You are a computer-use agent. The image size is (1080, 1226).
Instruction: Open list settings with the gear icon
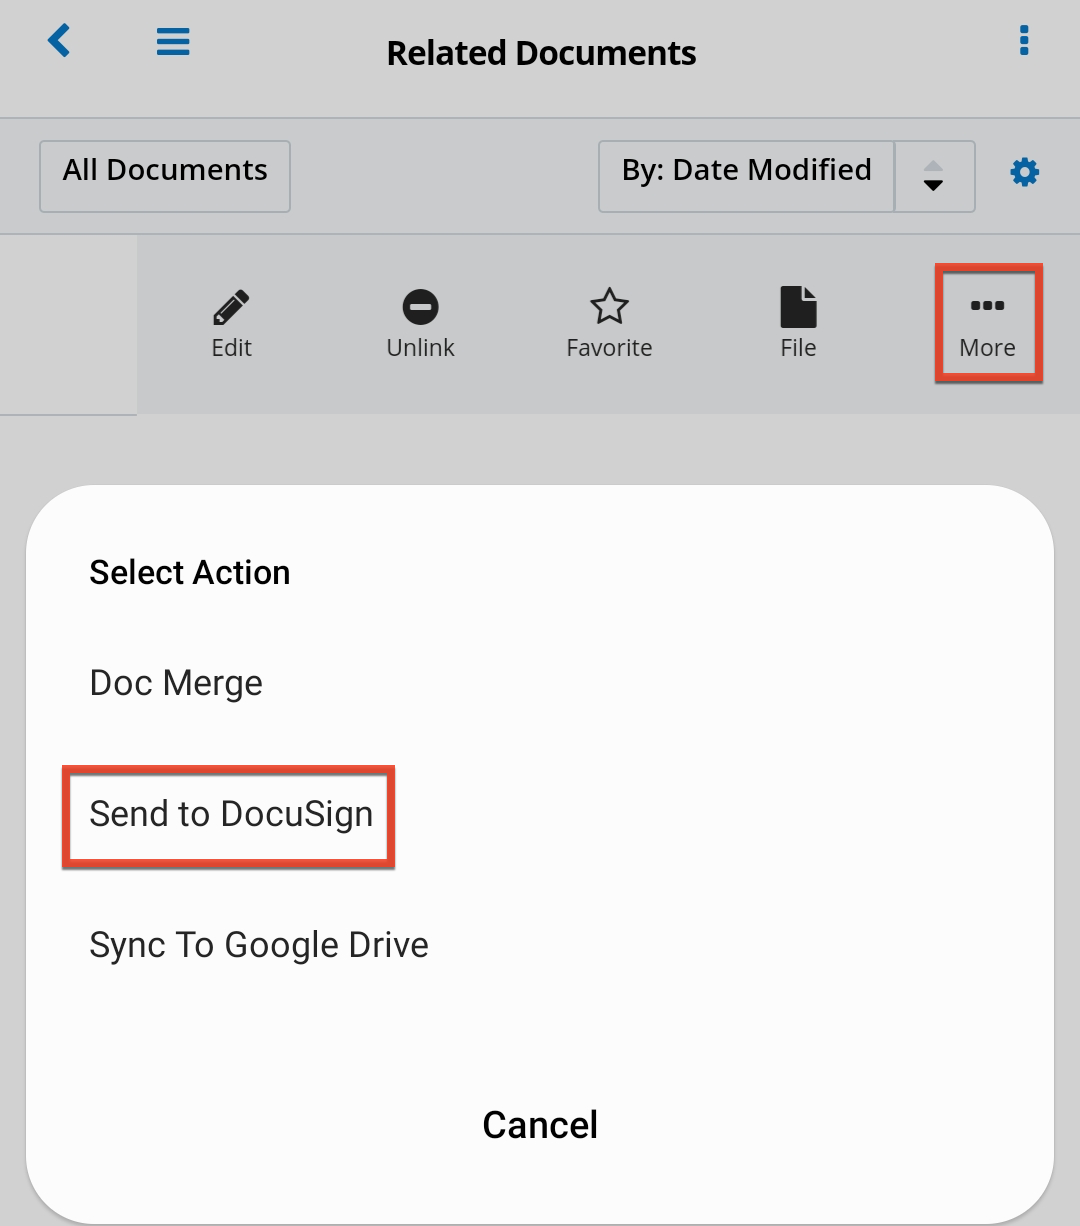(x=1024, y=173)
